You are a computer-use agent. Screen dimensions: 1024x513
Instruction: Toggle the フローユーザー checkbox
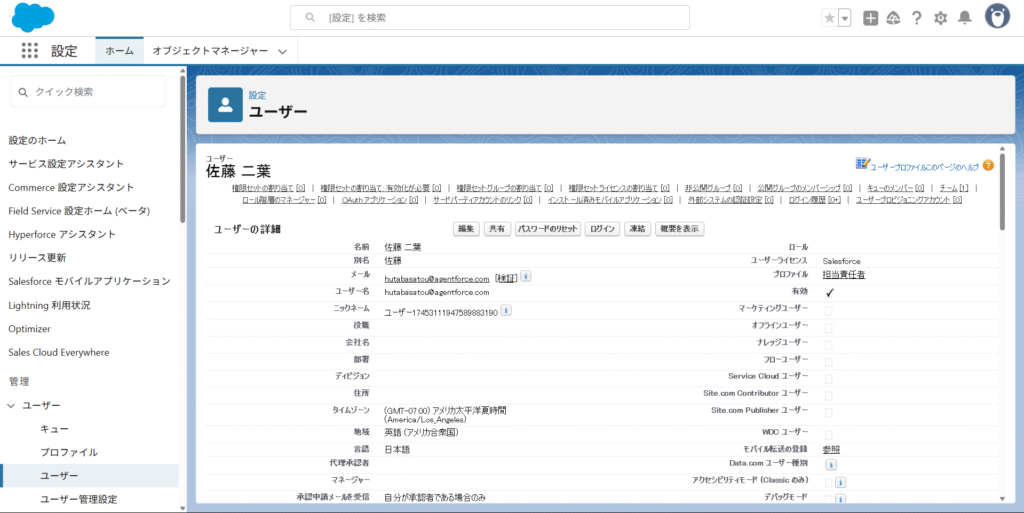point(829,362)
